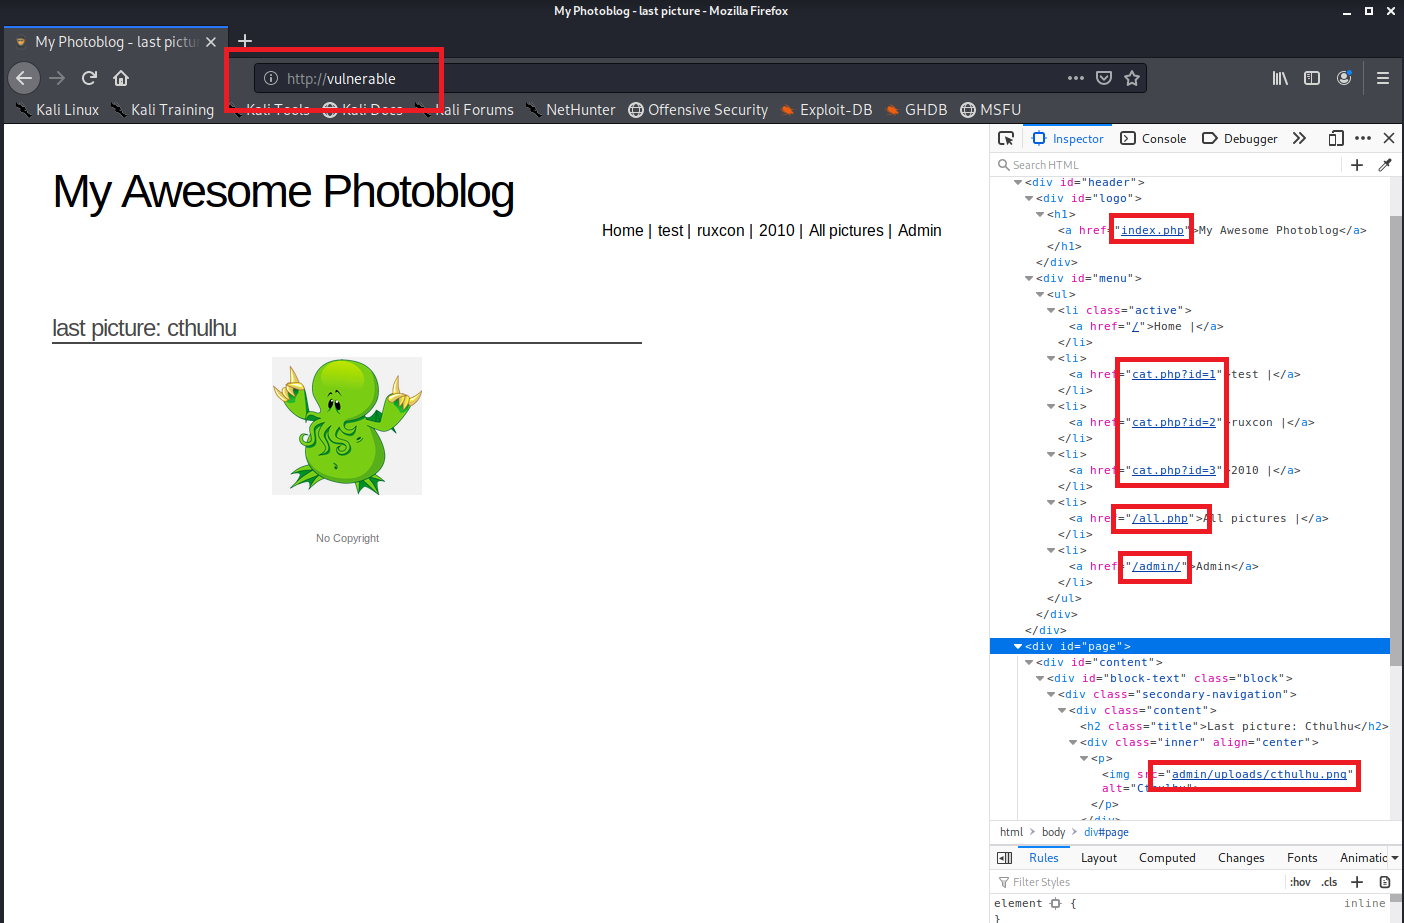
Task: Create a new HTML node
Action: pos(1357,165)
